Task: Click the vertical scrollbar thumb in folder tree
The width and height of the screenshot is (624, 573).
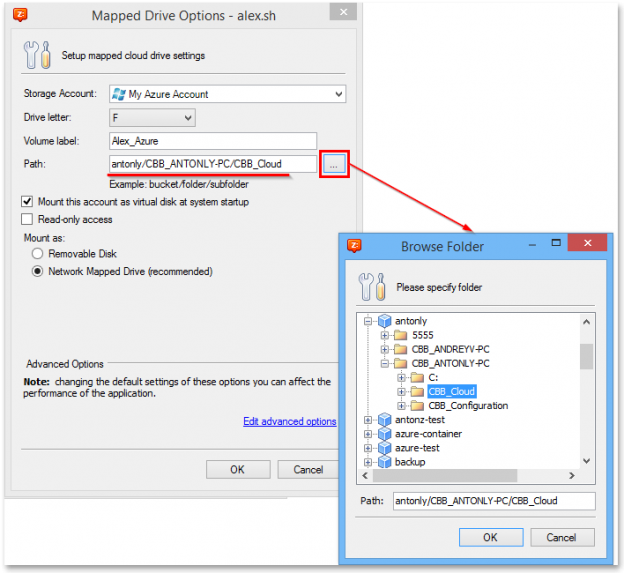Action: point(586,357)
